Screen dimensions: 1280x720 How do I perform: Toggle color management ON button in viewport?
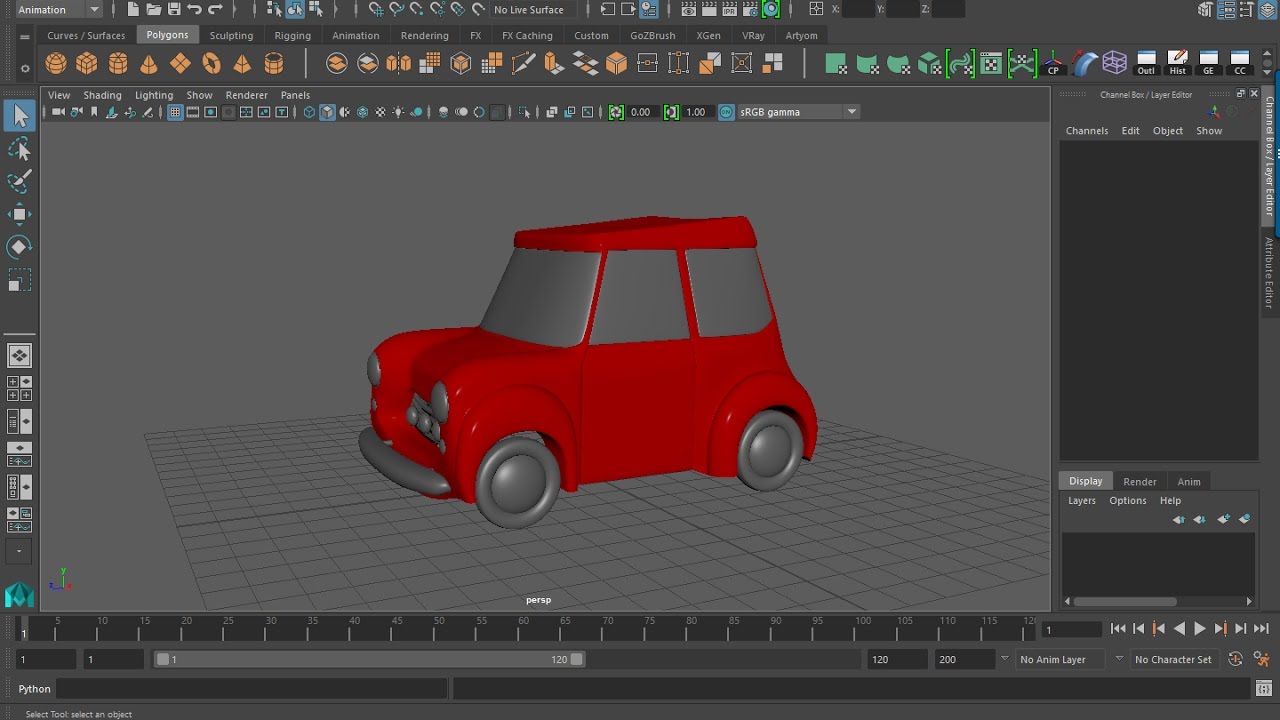[726, 112]
